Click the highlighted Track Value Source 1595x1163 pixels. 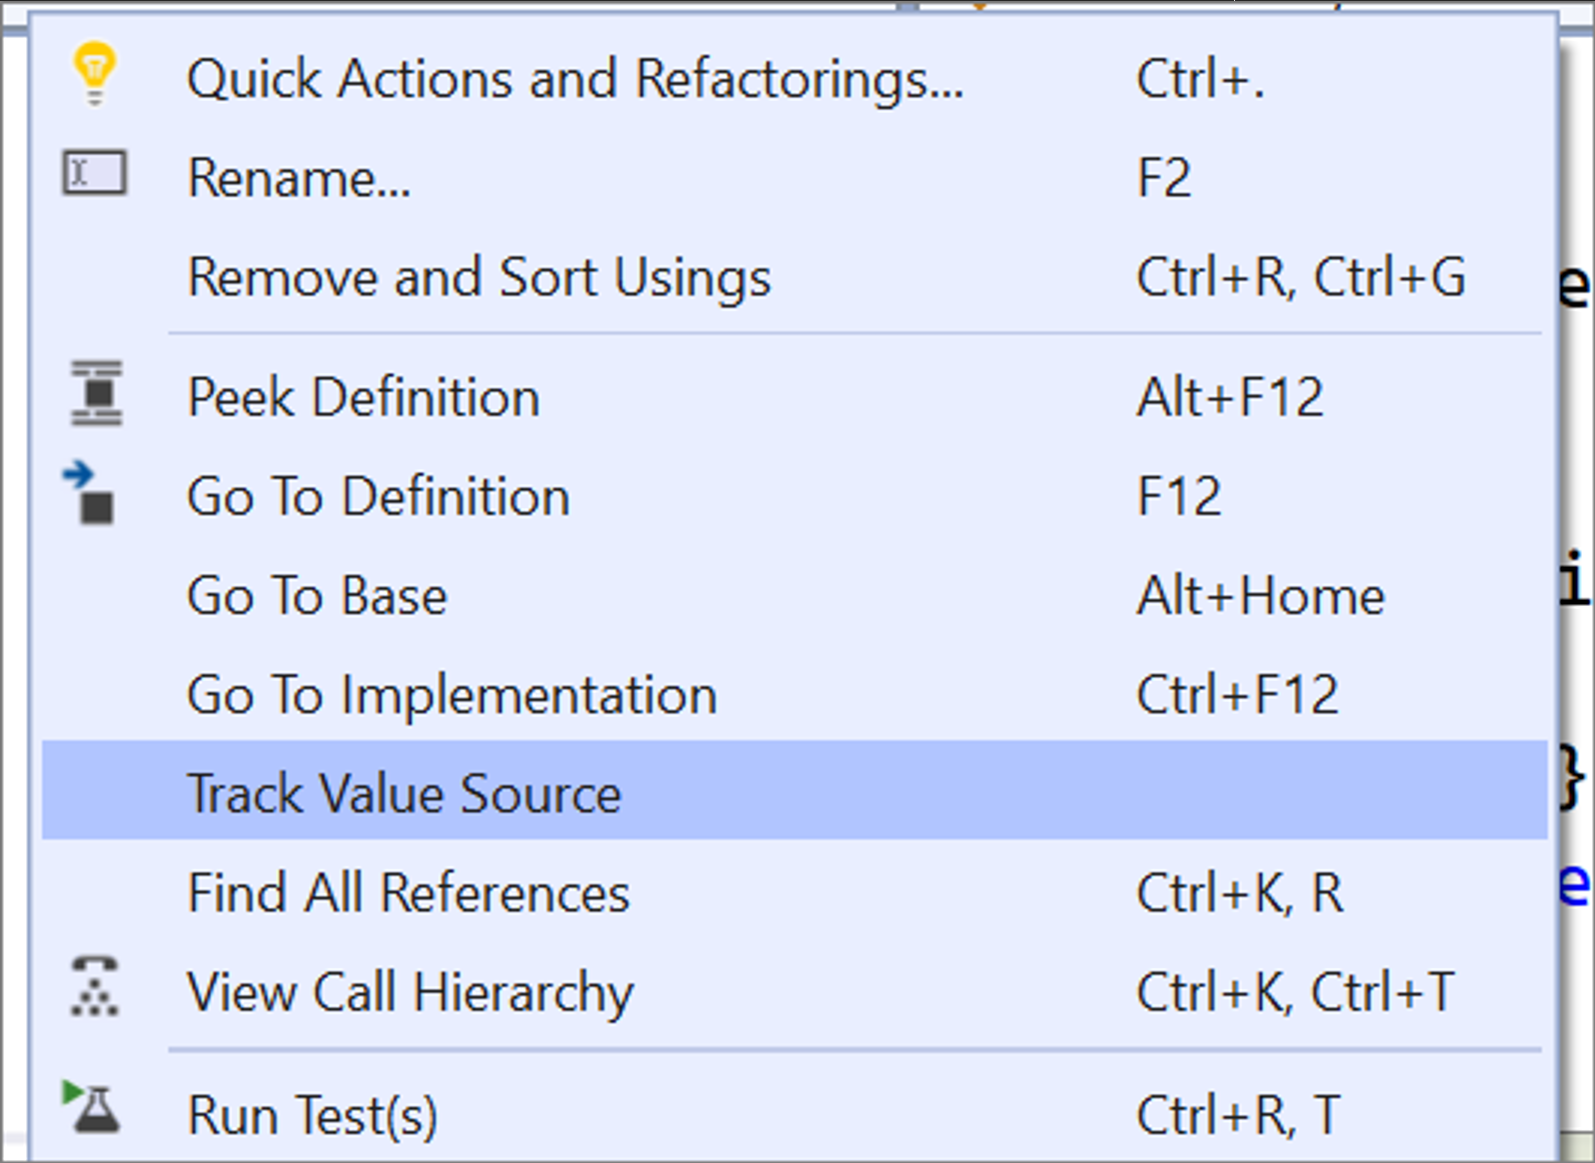click(x=404, y=794)
